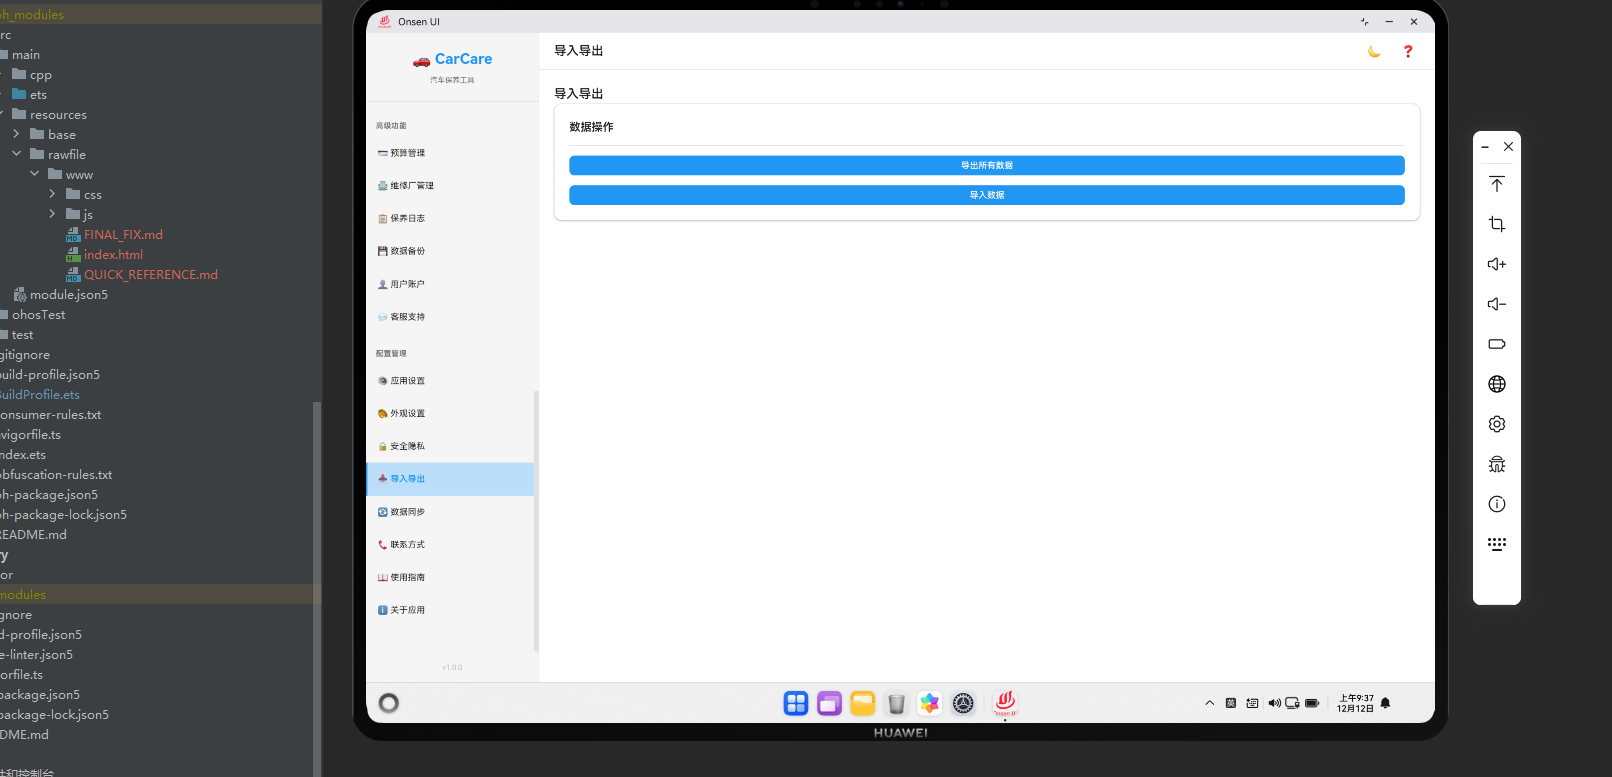Open 数据同步 sidebar item
The width and height of the screenshot is (1612, 777).
[x=450, y=512]
